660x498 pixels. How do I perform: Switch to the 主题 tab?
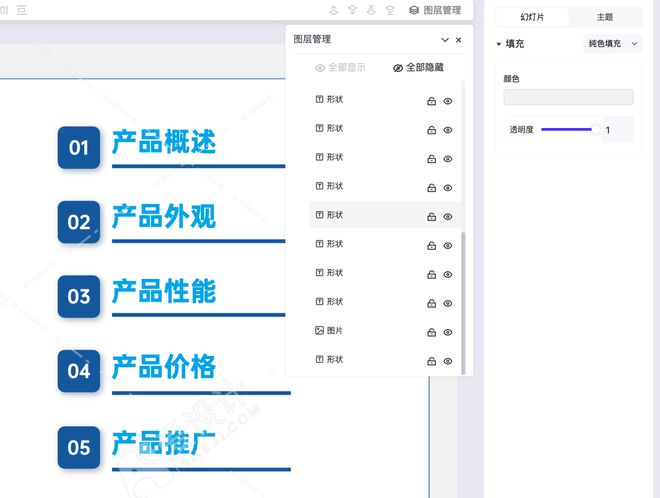click(604, 17)
